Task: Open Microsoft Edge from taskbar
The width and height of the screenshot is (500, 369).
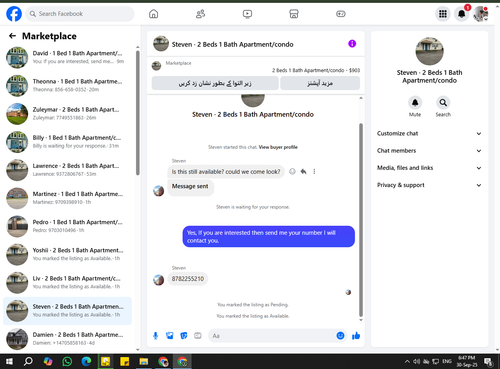Action: 86,361
